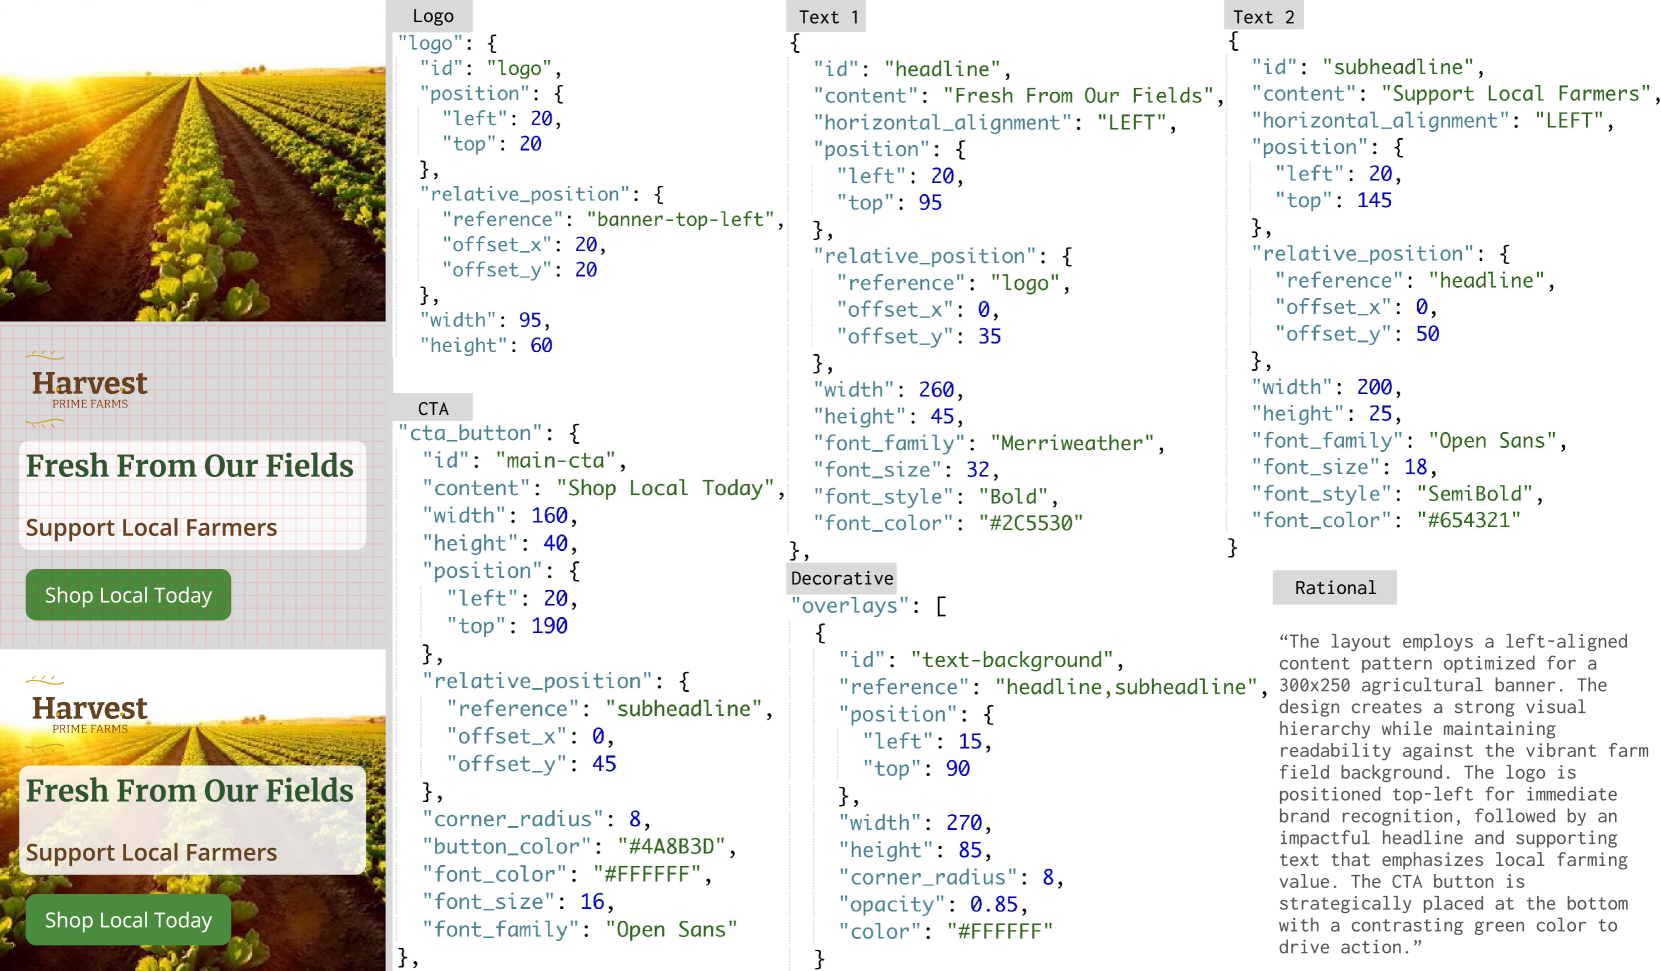1661x971 pixels.
Task: Click the overlay opacity value 0.85
Action: 994,905
